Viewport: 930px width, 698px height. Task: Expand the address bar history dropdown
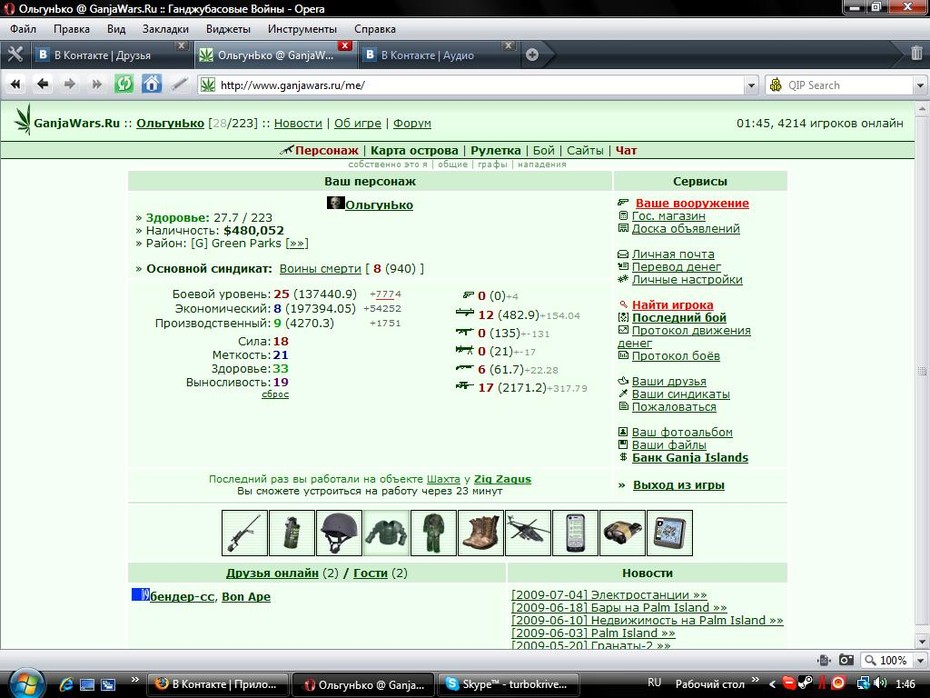point(751,85)
